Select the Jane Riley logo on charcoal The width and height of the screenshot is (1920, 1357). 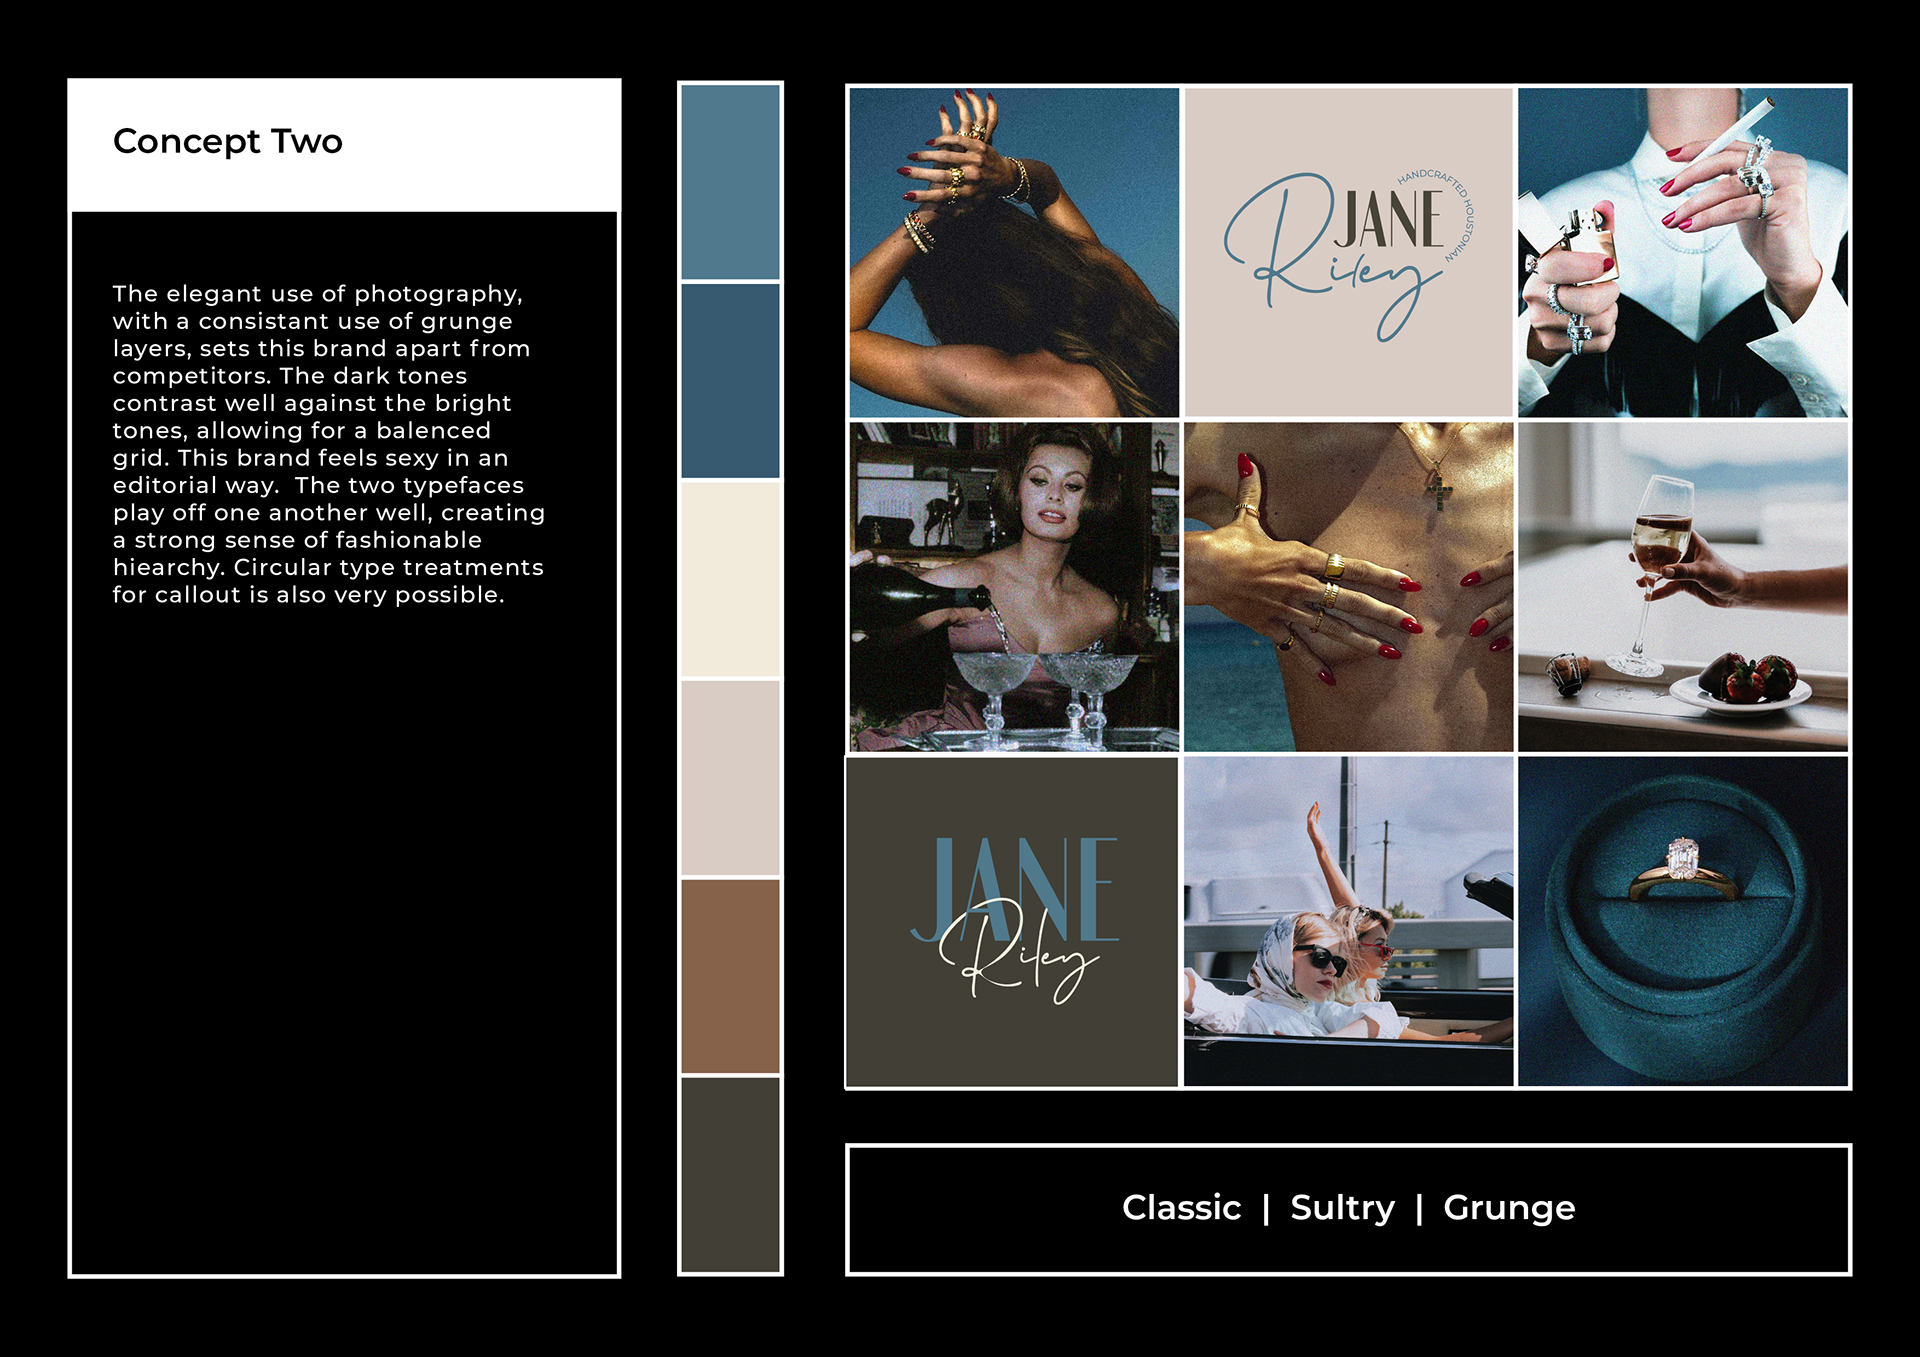[1012, 921]
